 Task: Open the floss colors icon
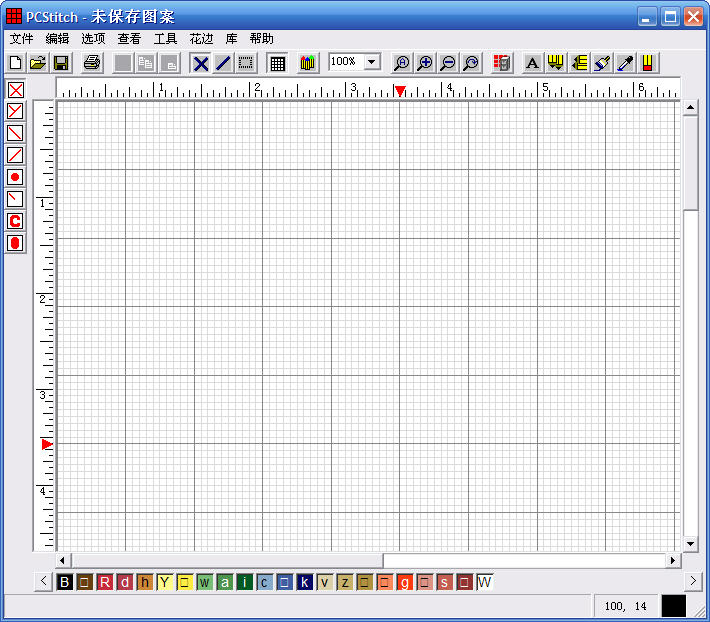(307, 63)
